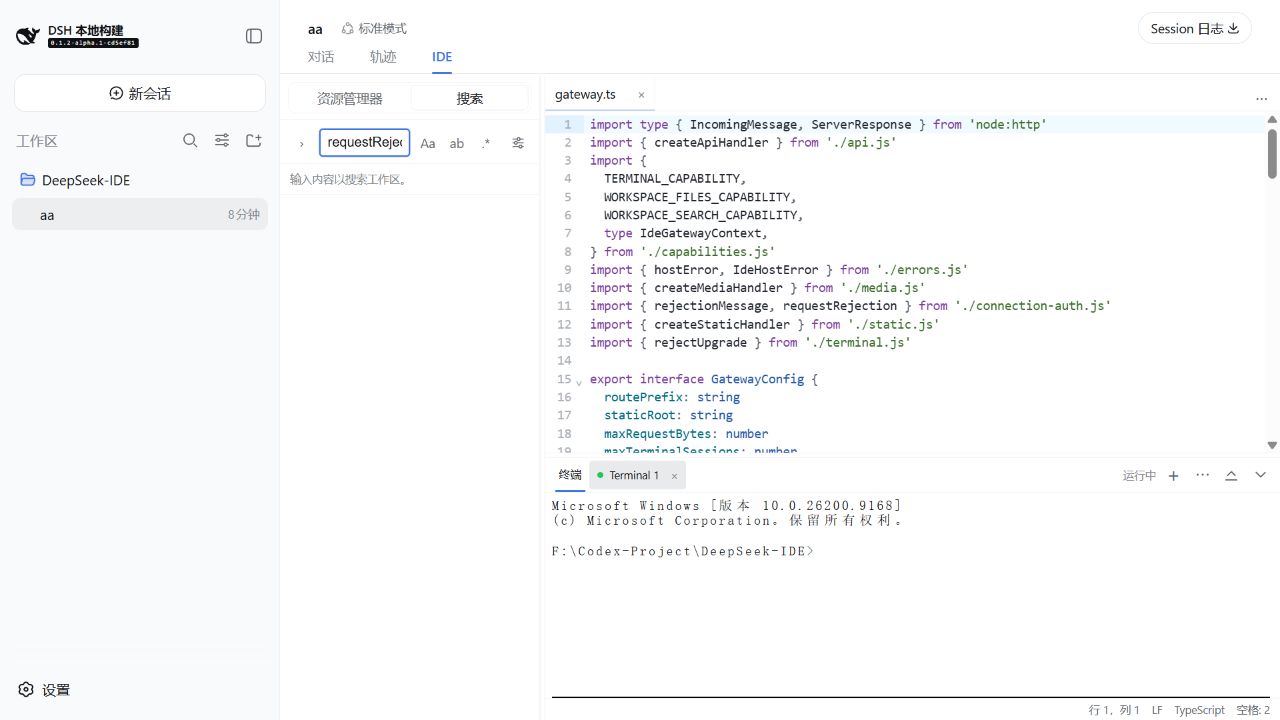
Task: Open search details filter icon
Action: pos(518,144)
